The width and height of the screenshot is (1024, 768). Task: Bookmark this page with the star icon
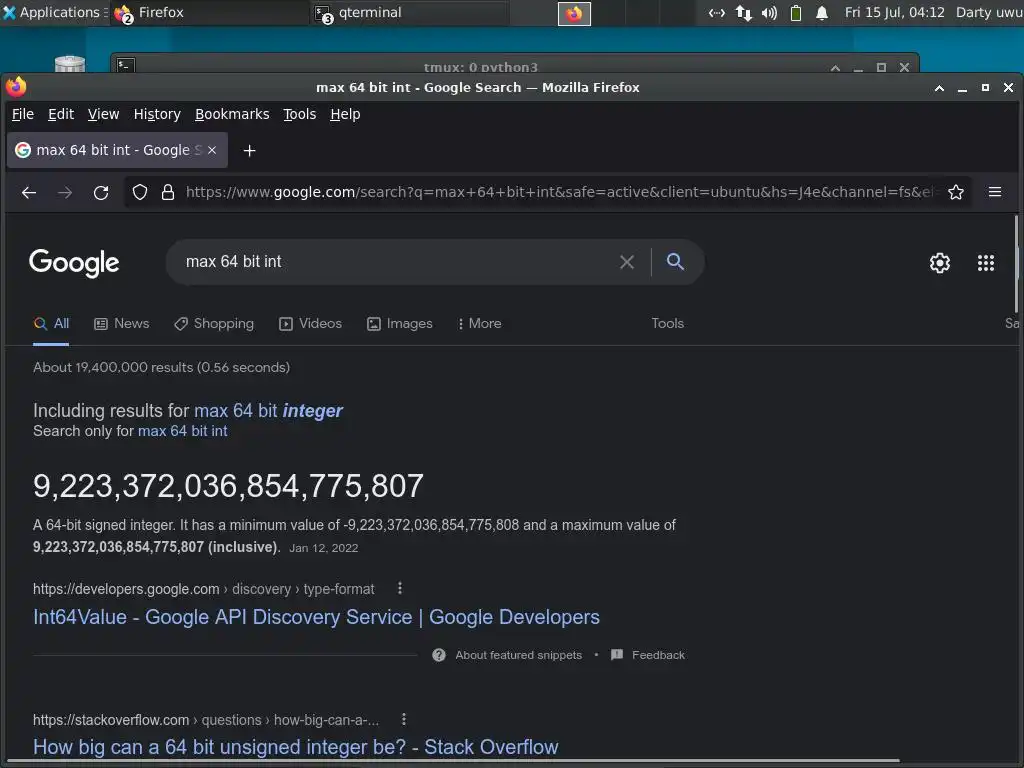tap(955, 192)
